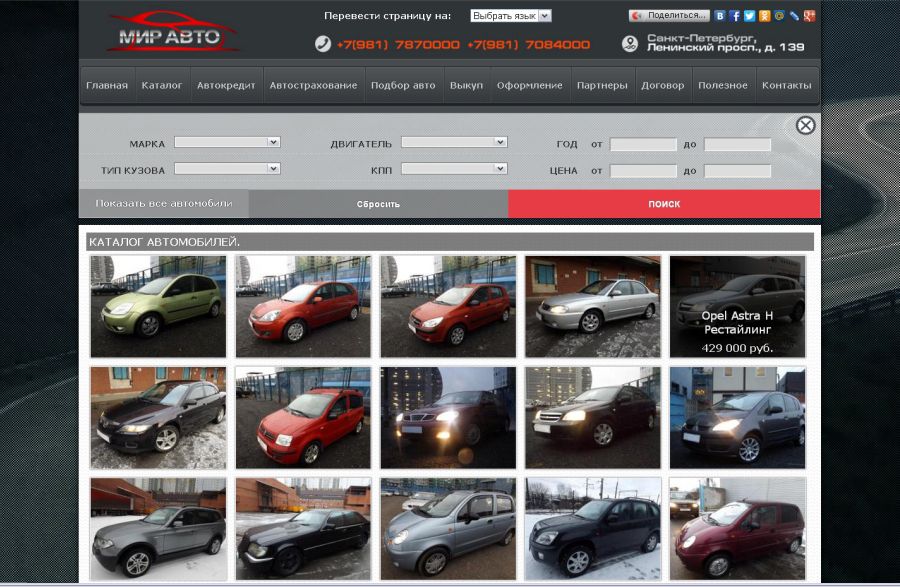
Task: Click the Сбросить reset button
Action: (378, 204)
